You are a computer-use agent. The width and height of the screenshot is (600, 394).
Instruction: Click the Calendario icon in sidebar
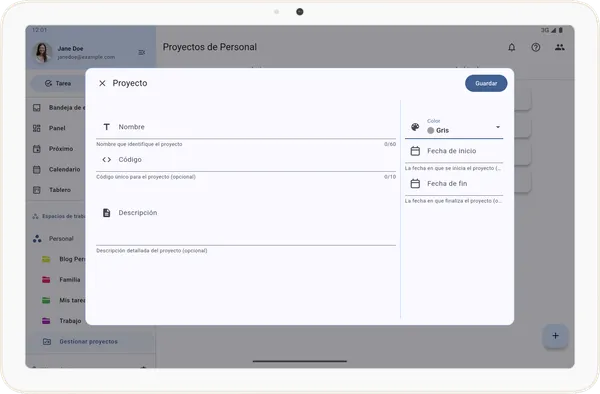click(37, 169)
